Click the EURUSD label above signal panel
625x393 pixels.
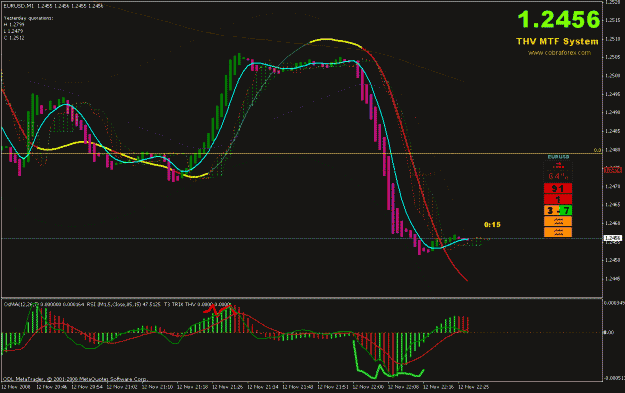[x=558, y=157]
